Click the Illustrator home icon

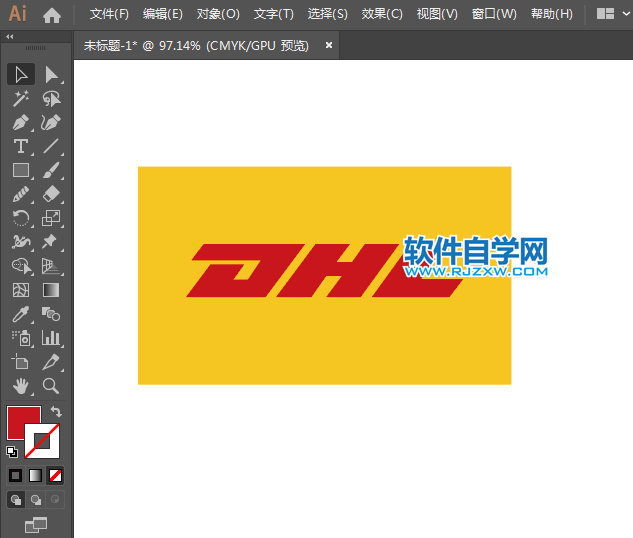52,15
